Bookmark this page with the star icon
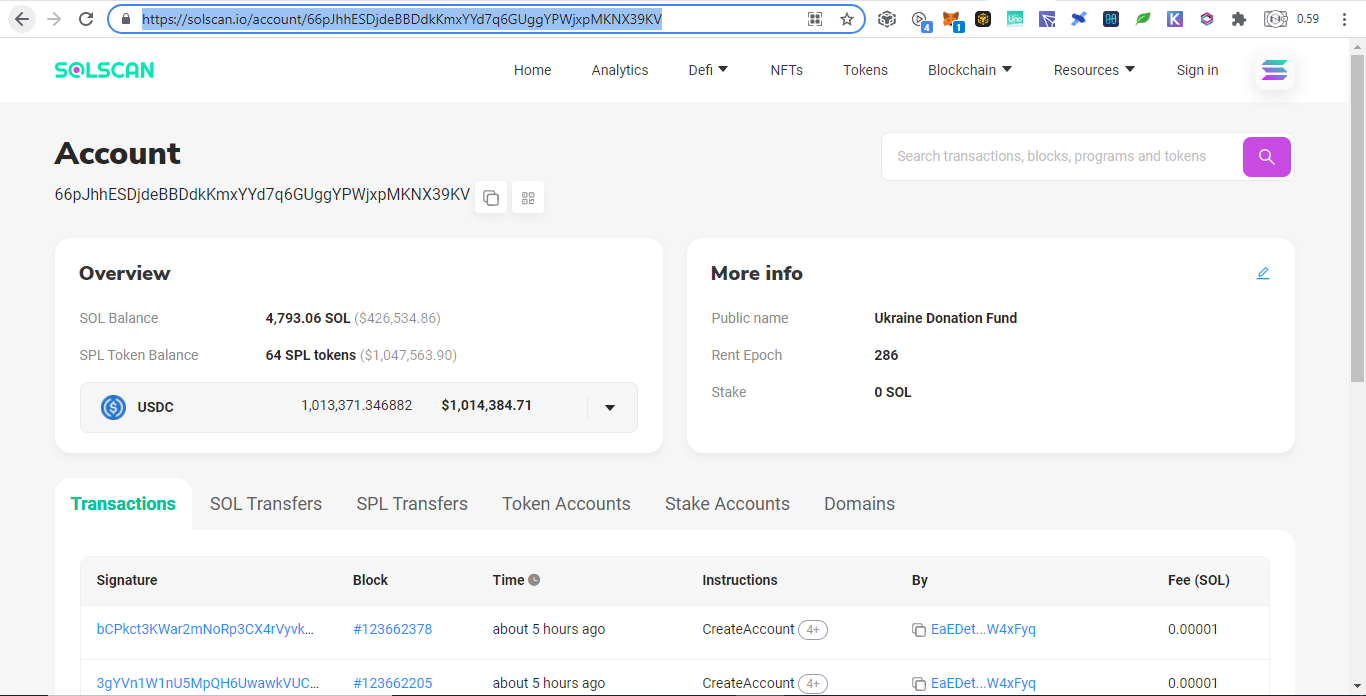This screenshot has width=1366, height=696. pyautogui.click(x=847, y=19)
